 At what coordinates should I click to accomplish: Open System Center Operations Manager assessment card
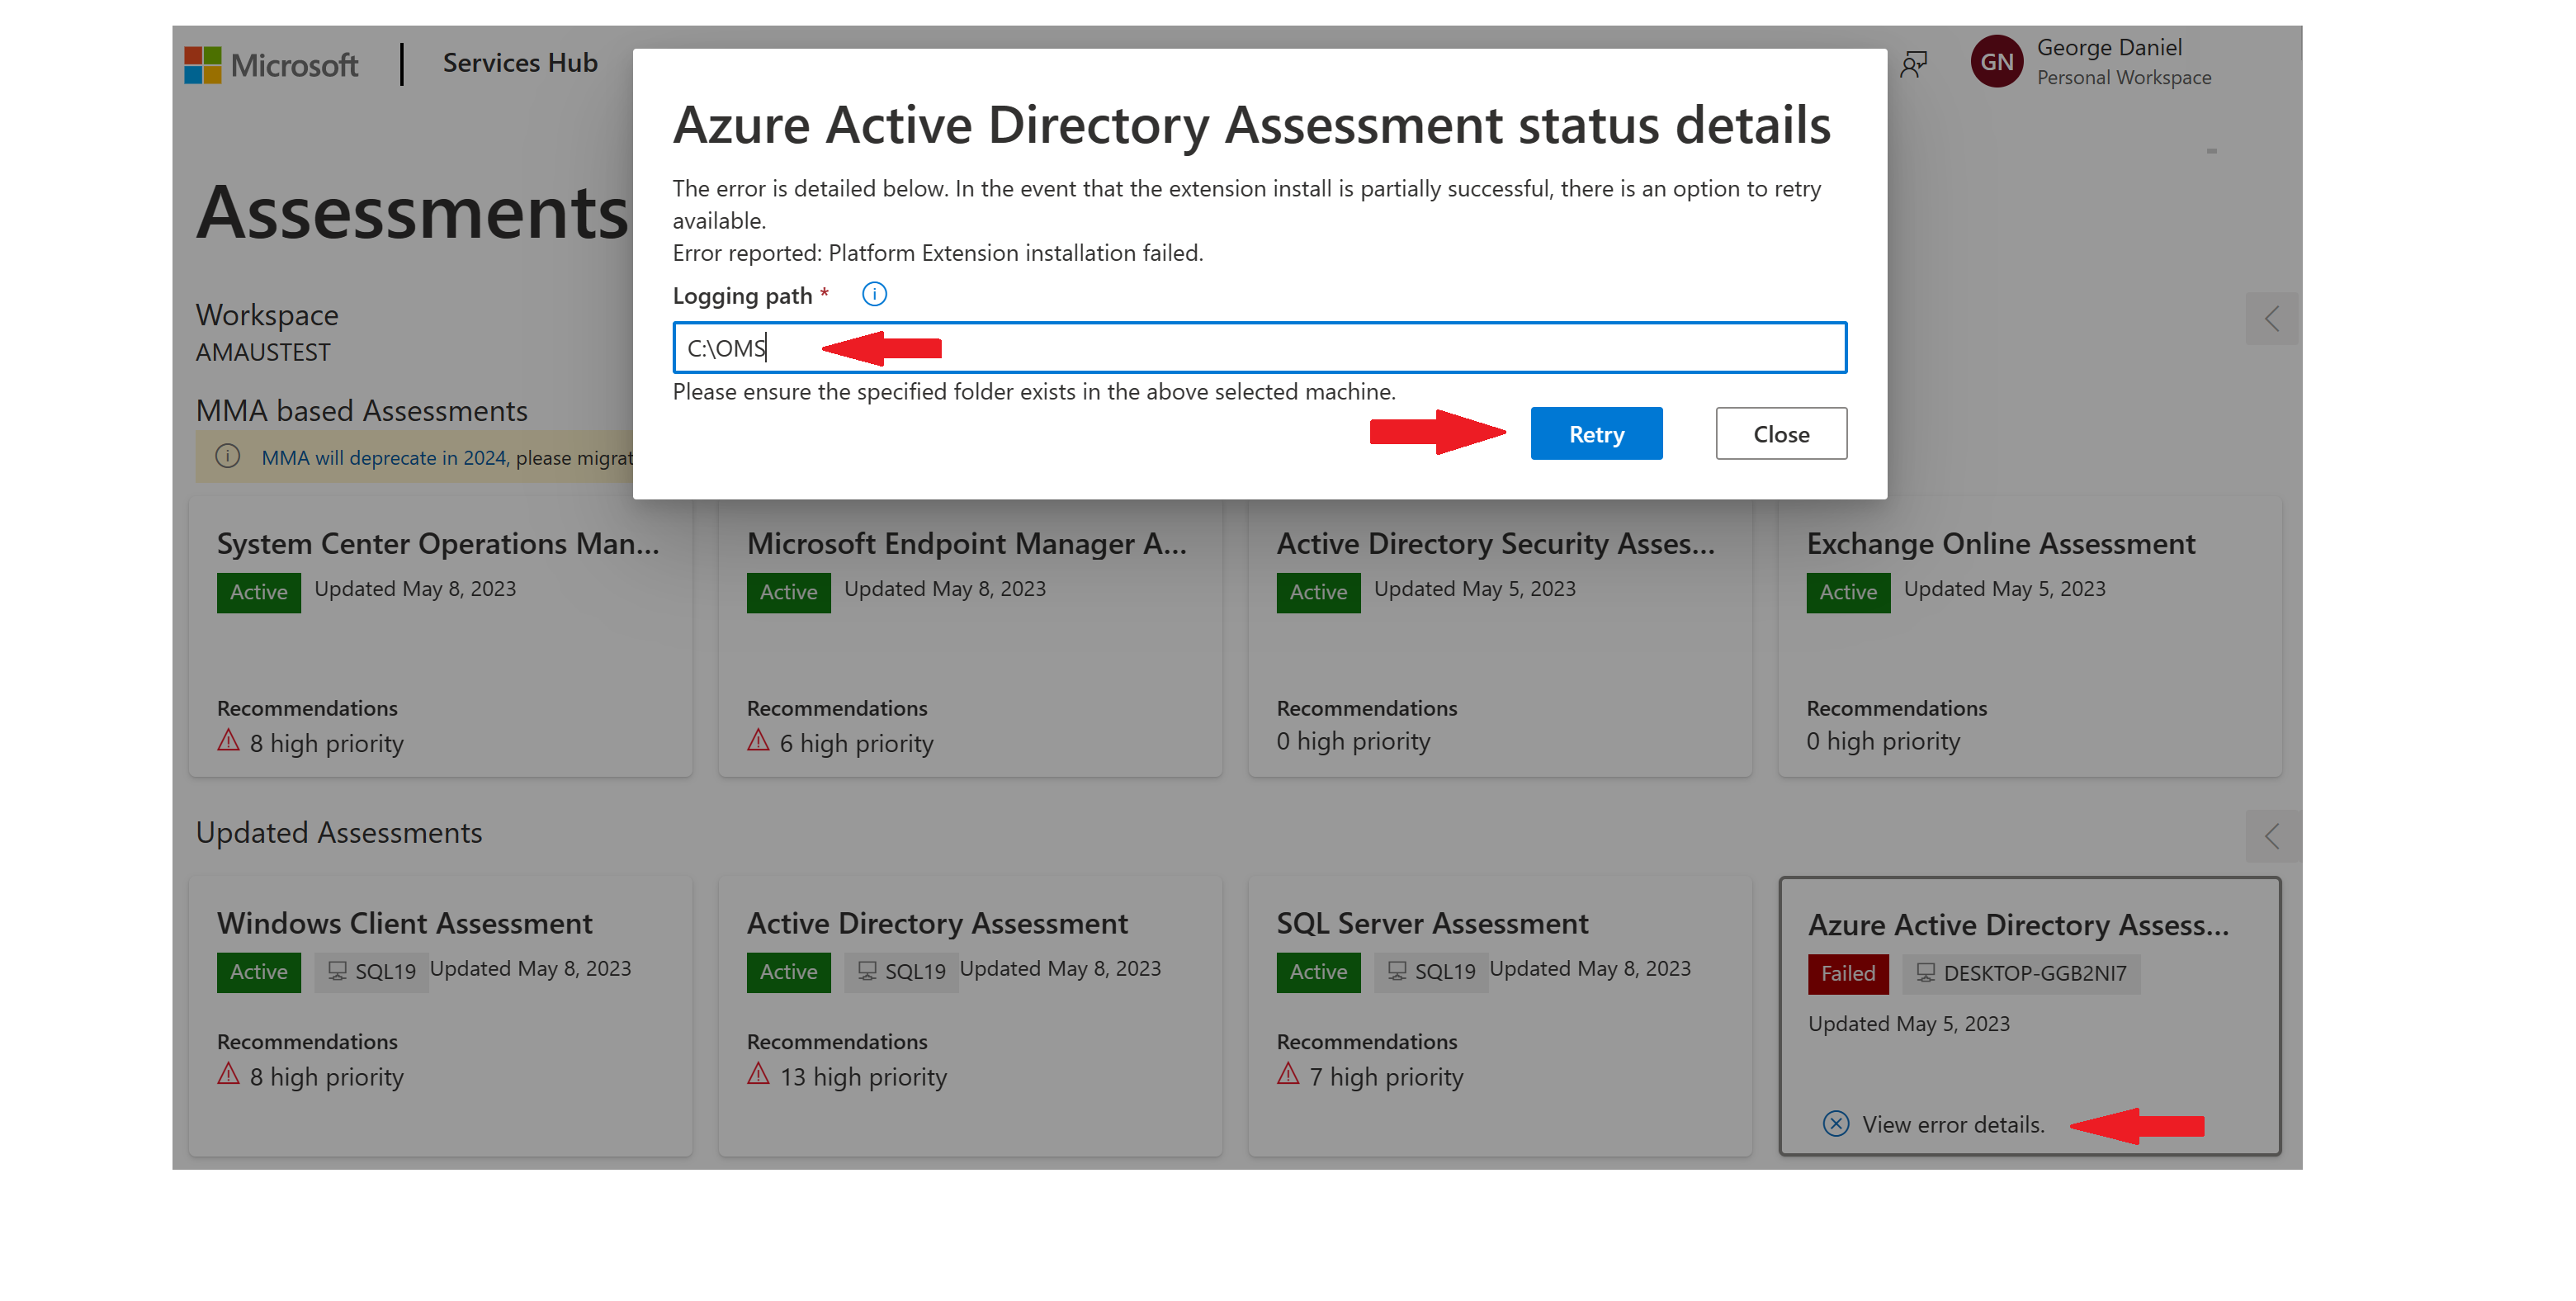pos(440,637)
